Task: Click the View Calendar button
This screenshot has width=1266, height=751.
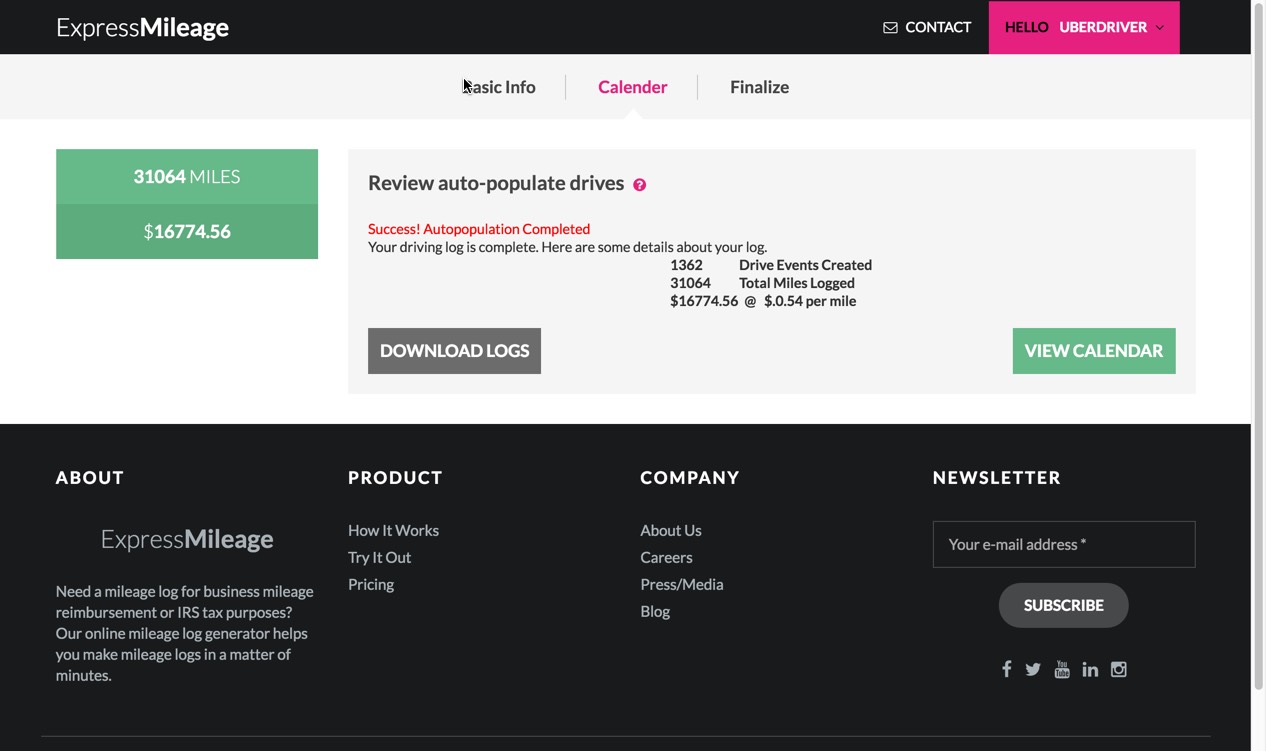Action: click(x=1093, y=351)
